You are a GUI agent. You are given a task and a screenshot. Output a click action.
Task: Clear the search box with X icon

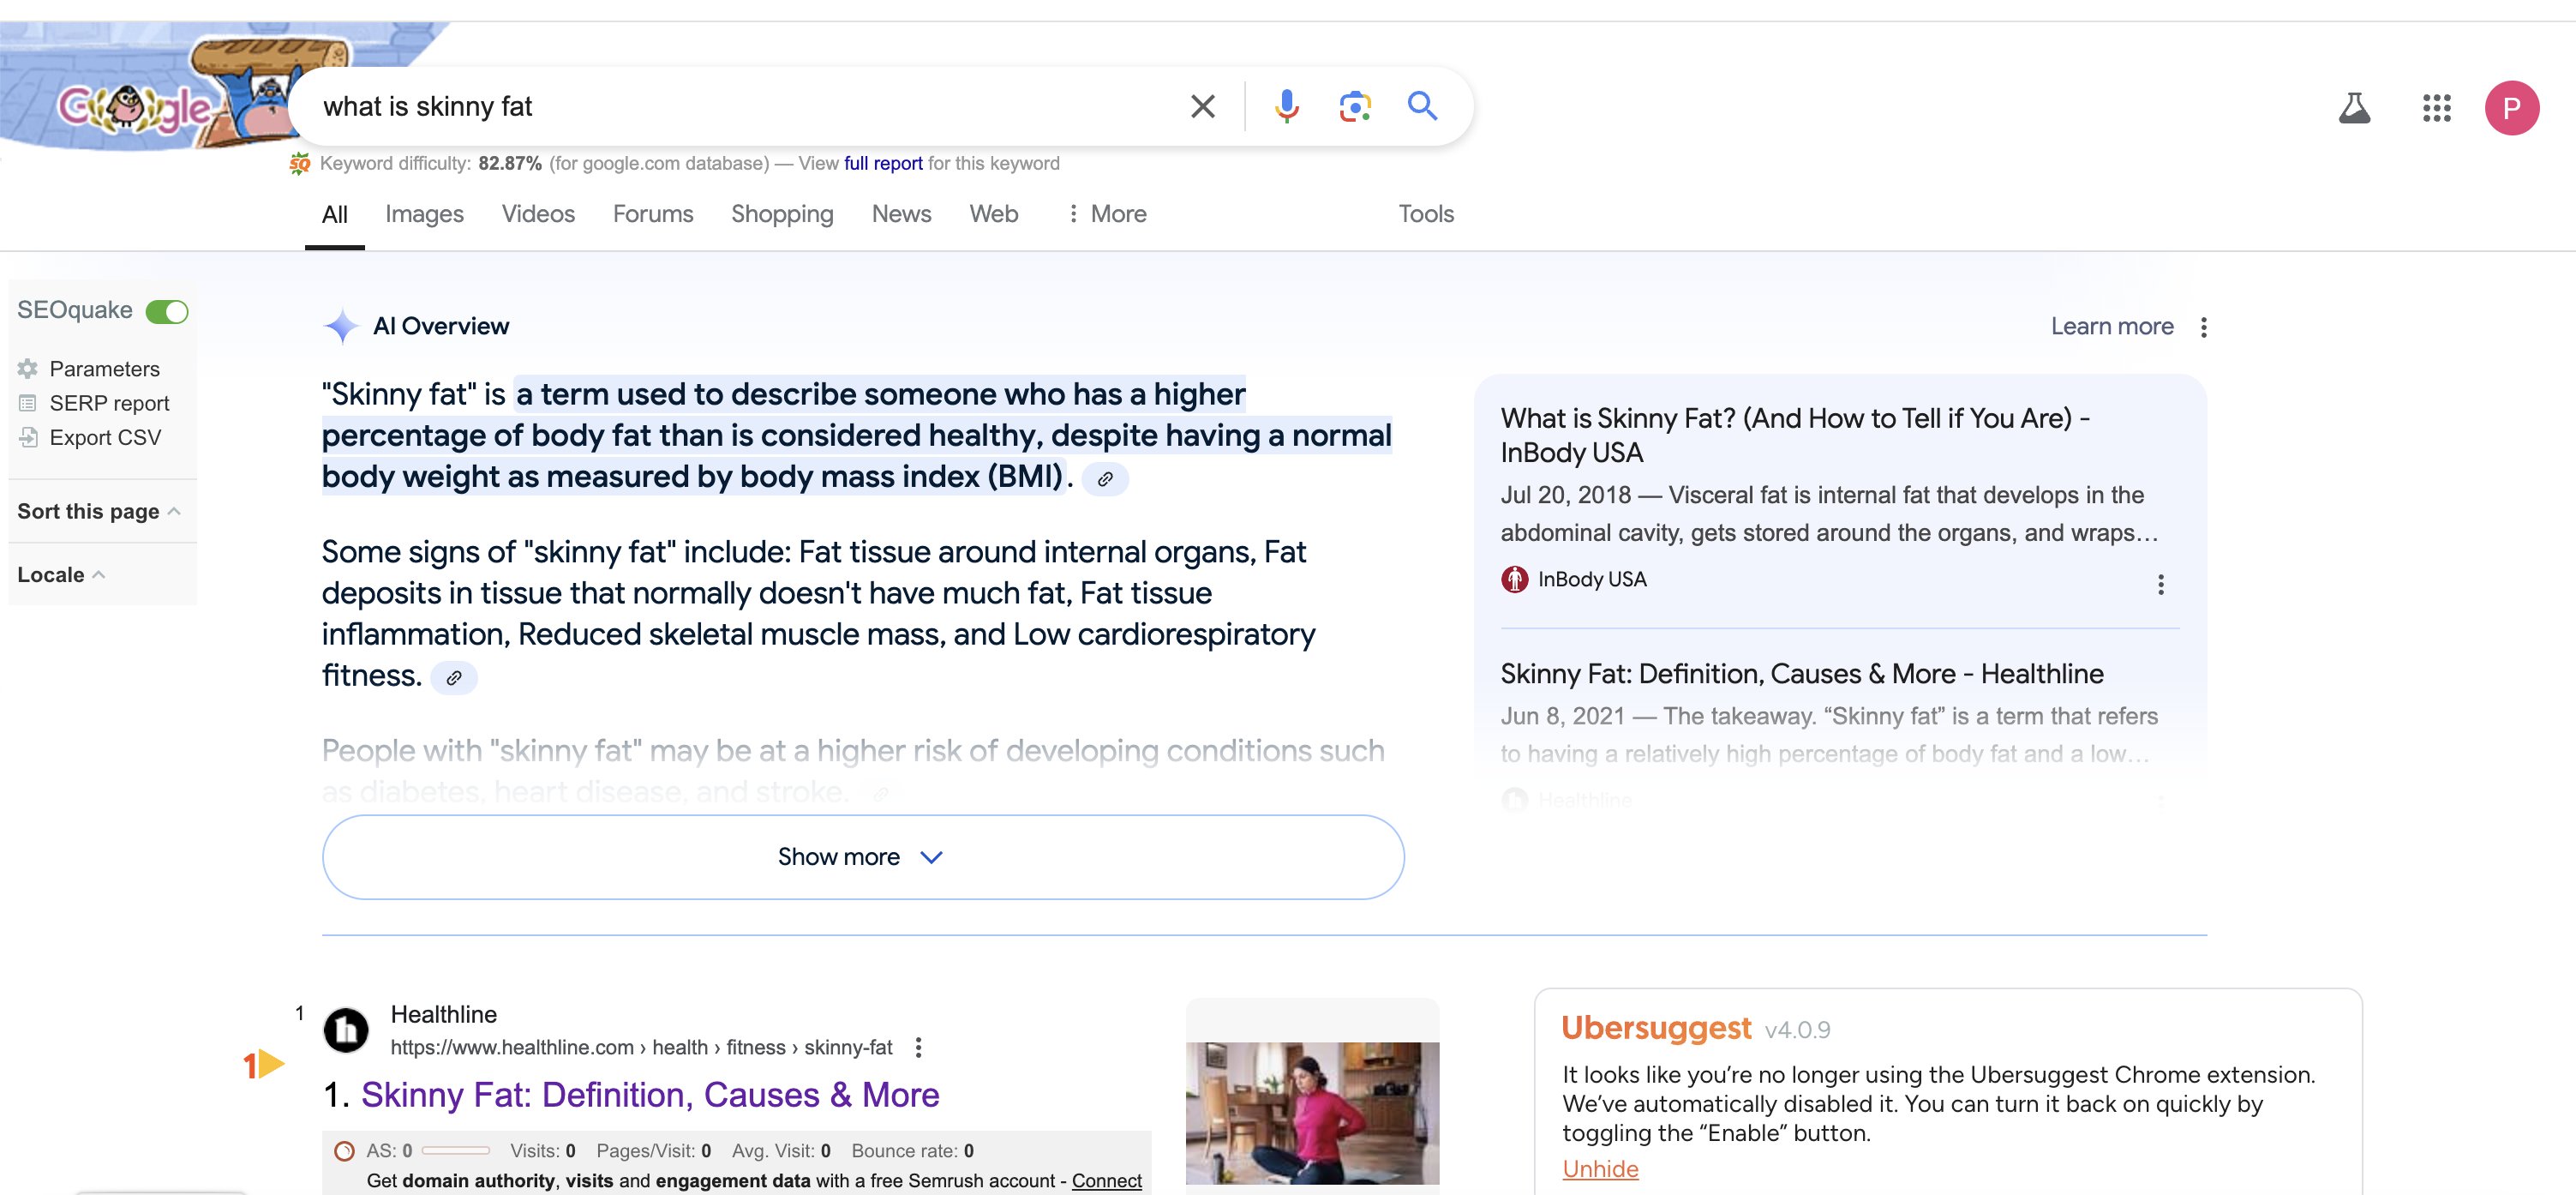[x=1203, y=106]
